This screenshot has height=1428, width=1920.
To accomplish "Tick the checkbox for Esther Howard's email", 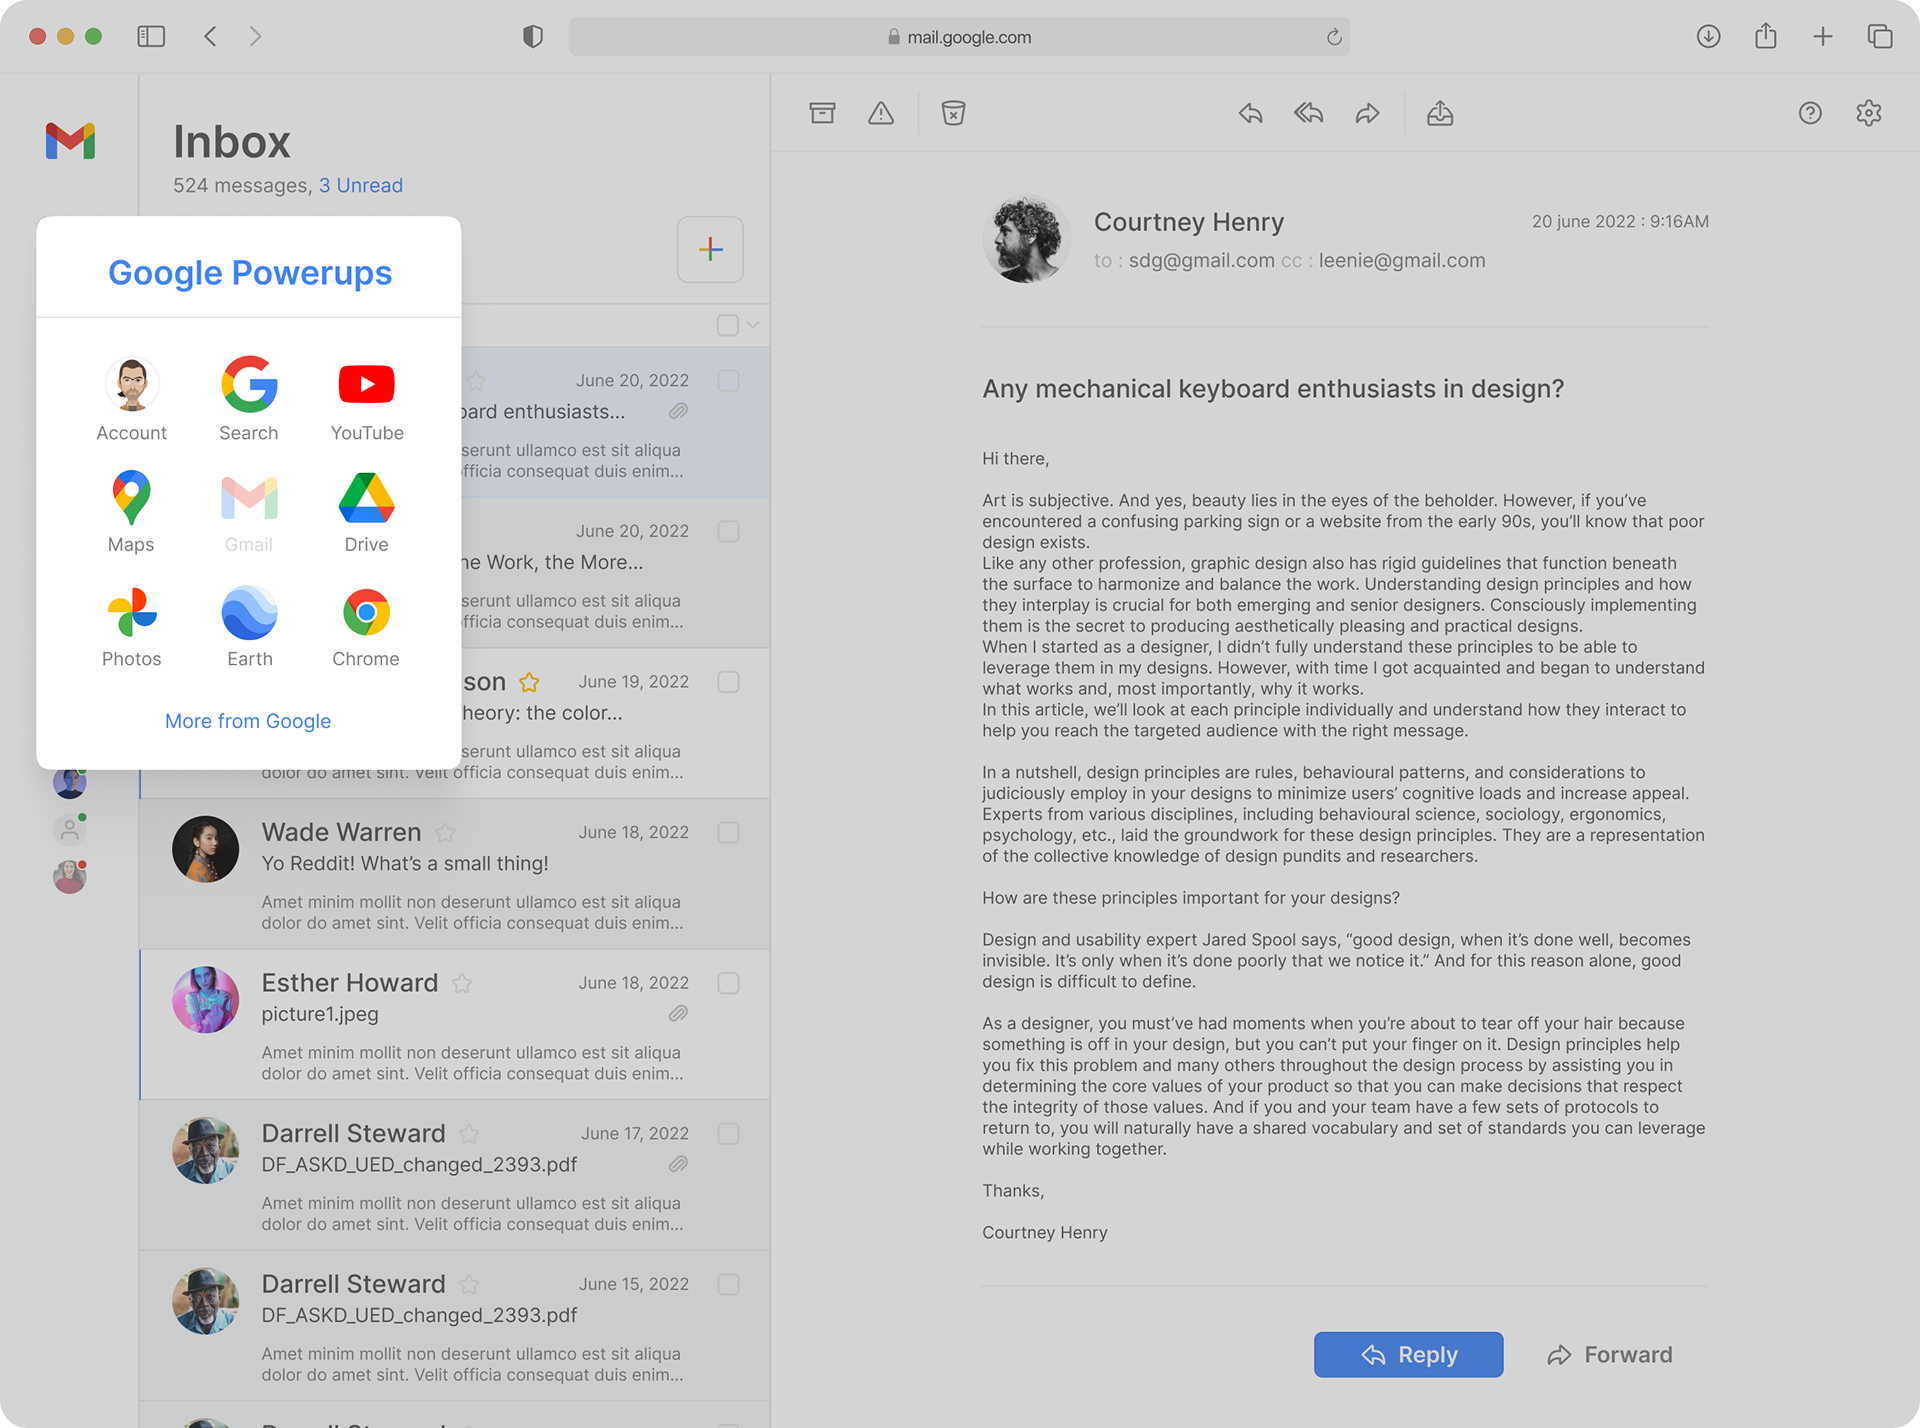I will [728, 983].
